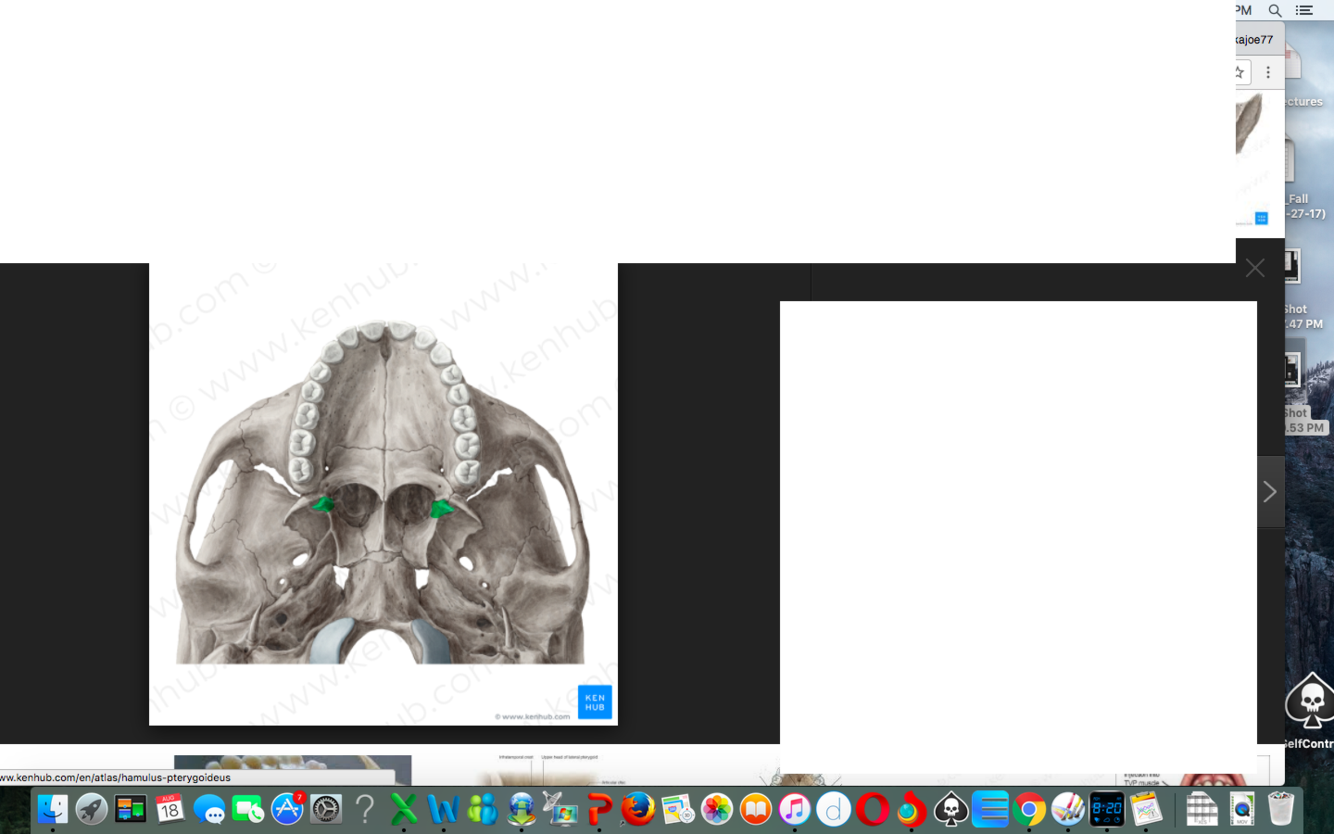Open Microsoft Messenger people icon
This screenshot has height=834, width=1334.
(482, 808)
